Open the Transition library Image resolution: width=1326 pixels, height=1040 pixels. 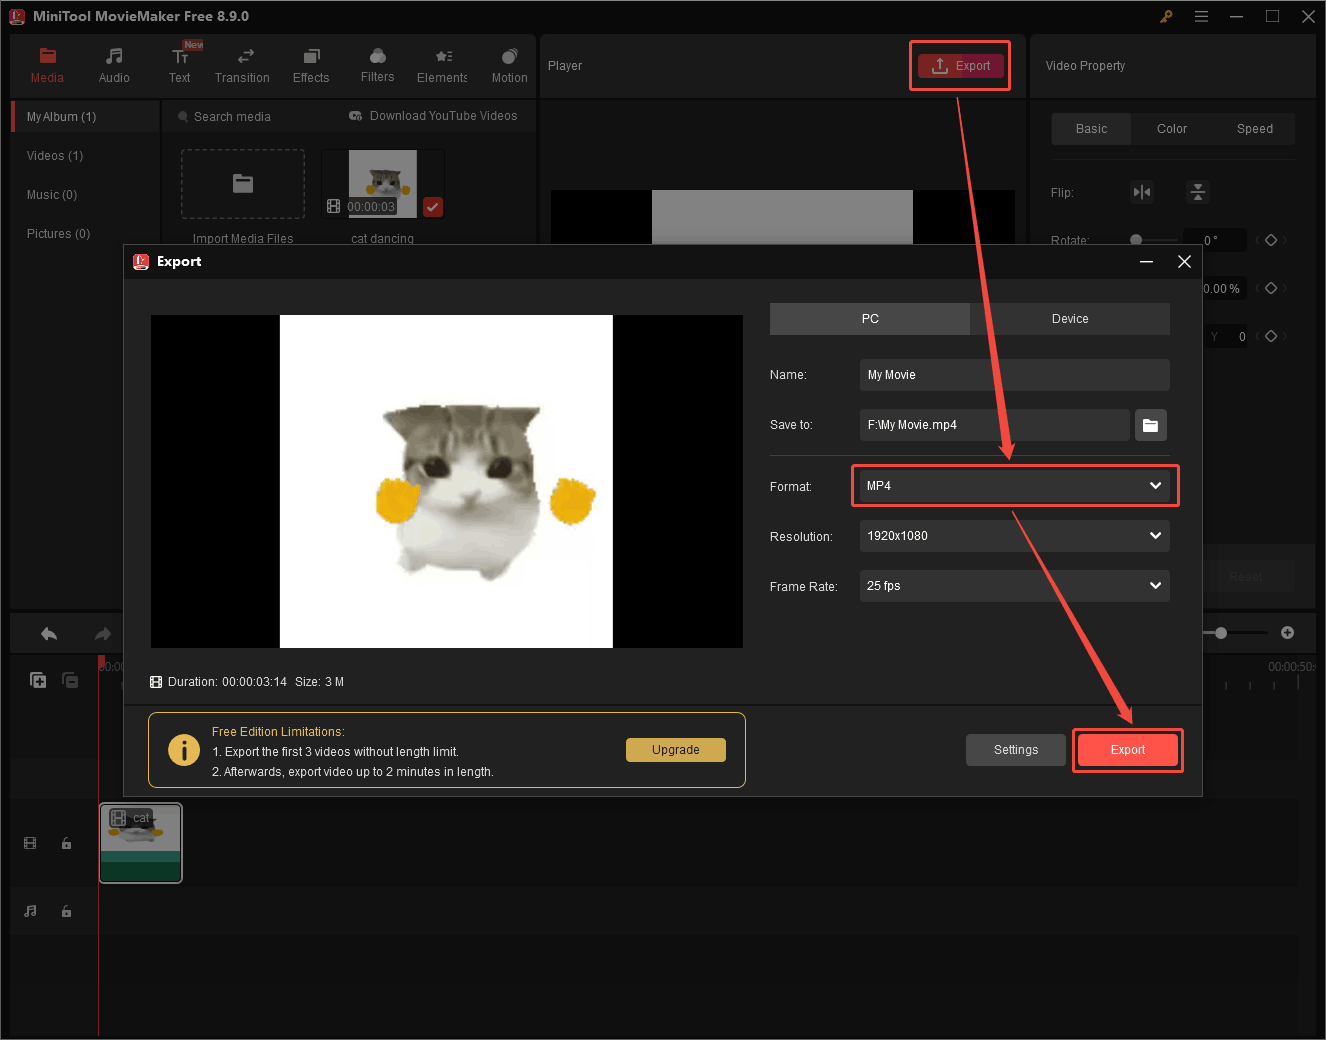[x=242, y=66]
